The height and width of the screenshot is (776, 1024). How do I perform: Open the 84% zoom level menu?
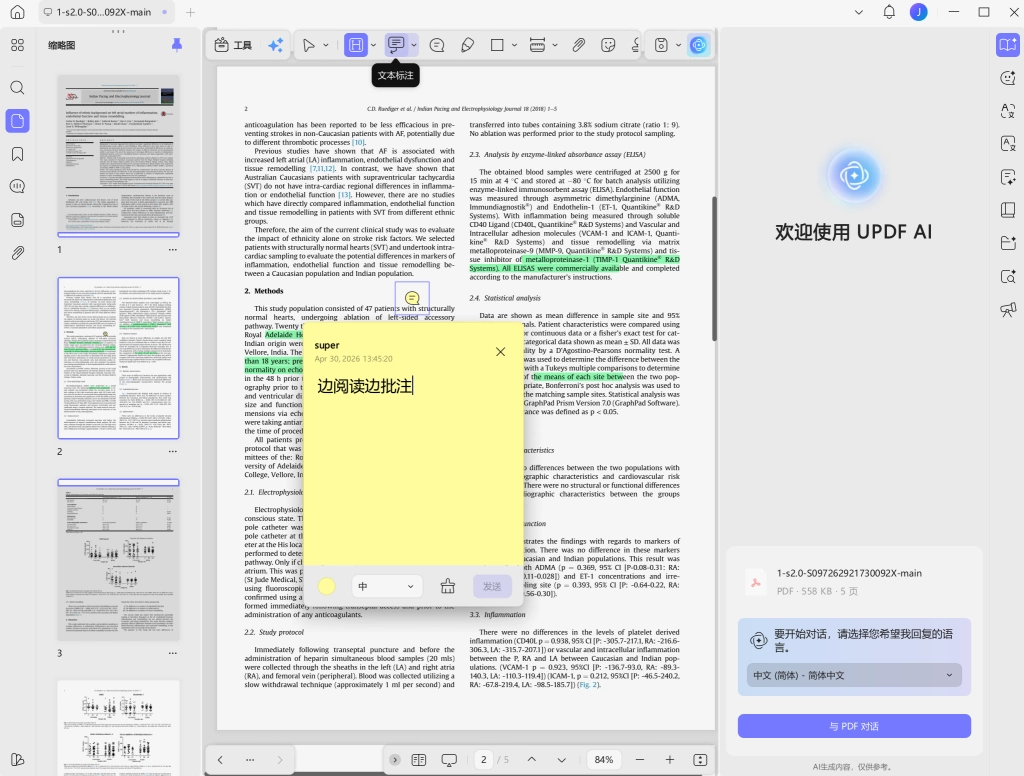604,760
